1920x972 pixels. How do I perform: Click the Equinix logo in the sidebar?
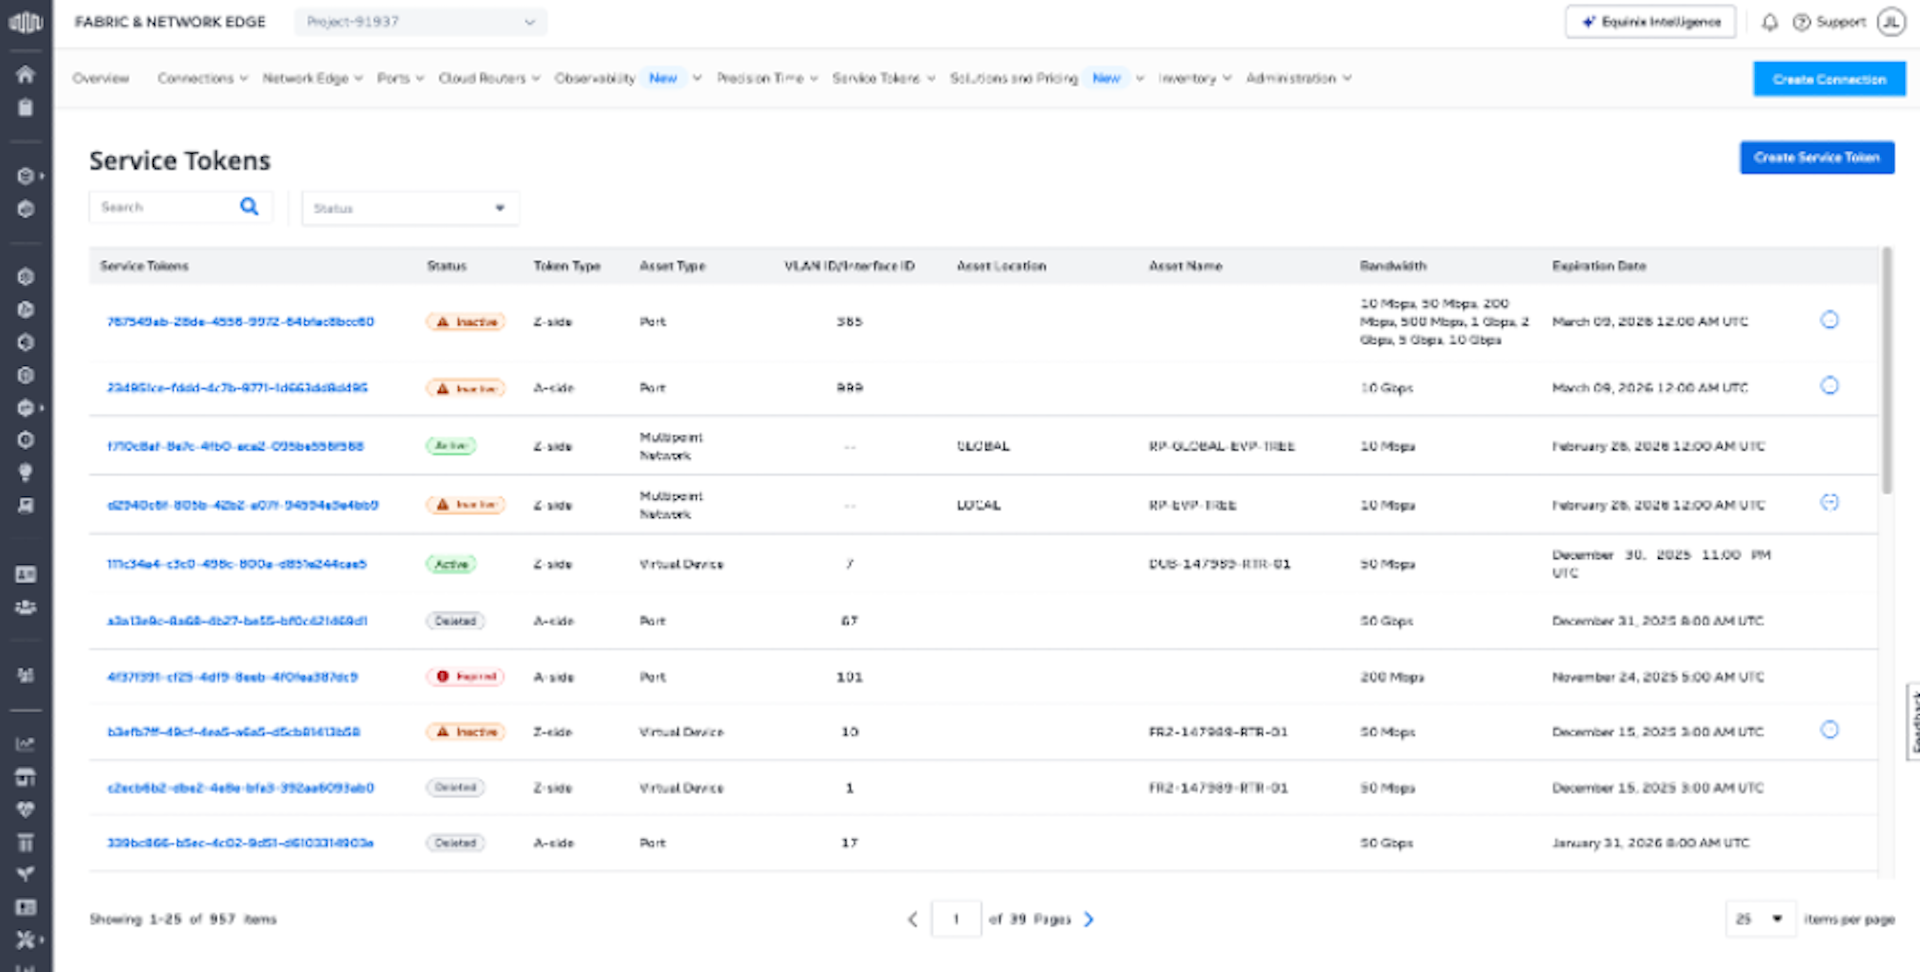(25, 22)
